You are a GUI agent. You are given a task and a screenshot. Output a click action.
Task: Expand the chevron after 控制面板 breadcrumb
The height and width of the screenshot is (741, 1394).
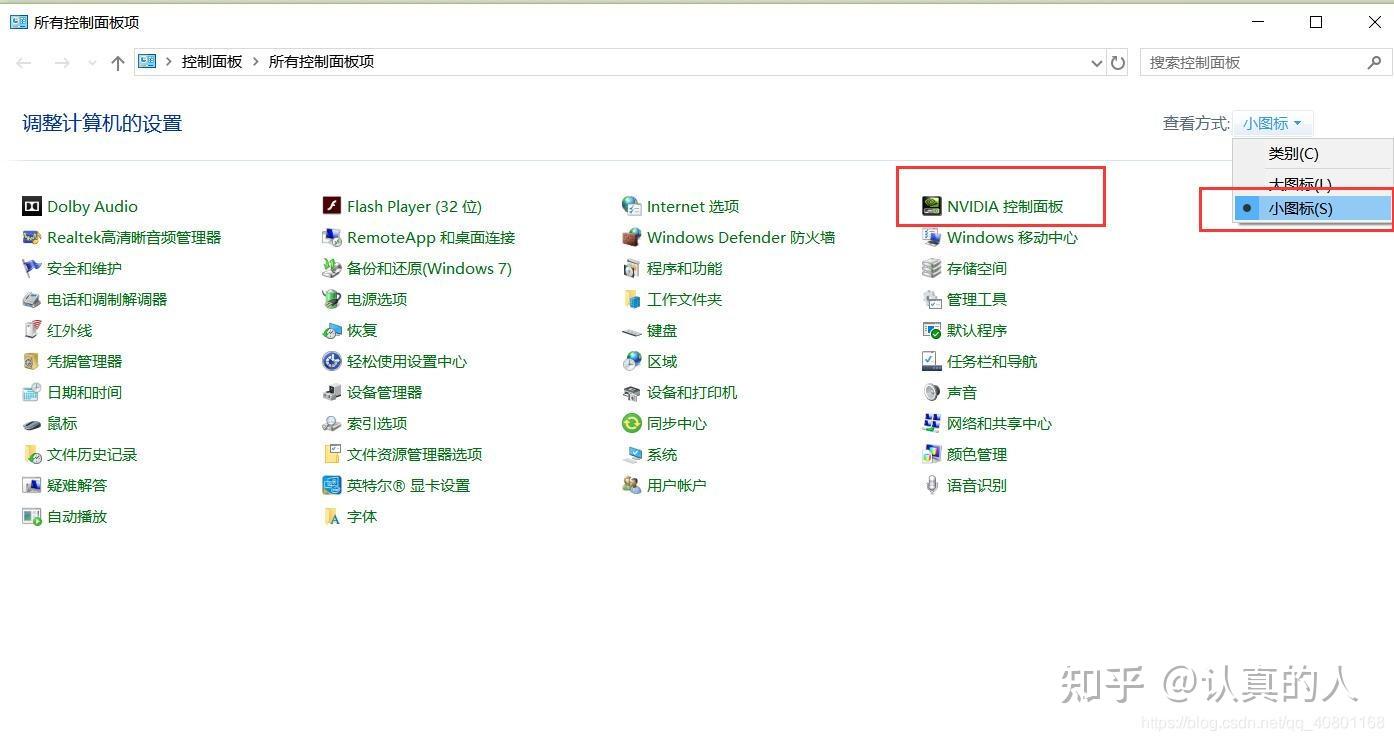coord(255,62)
